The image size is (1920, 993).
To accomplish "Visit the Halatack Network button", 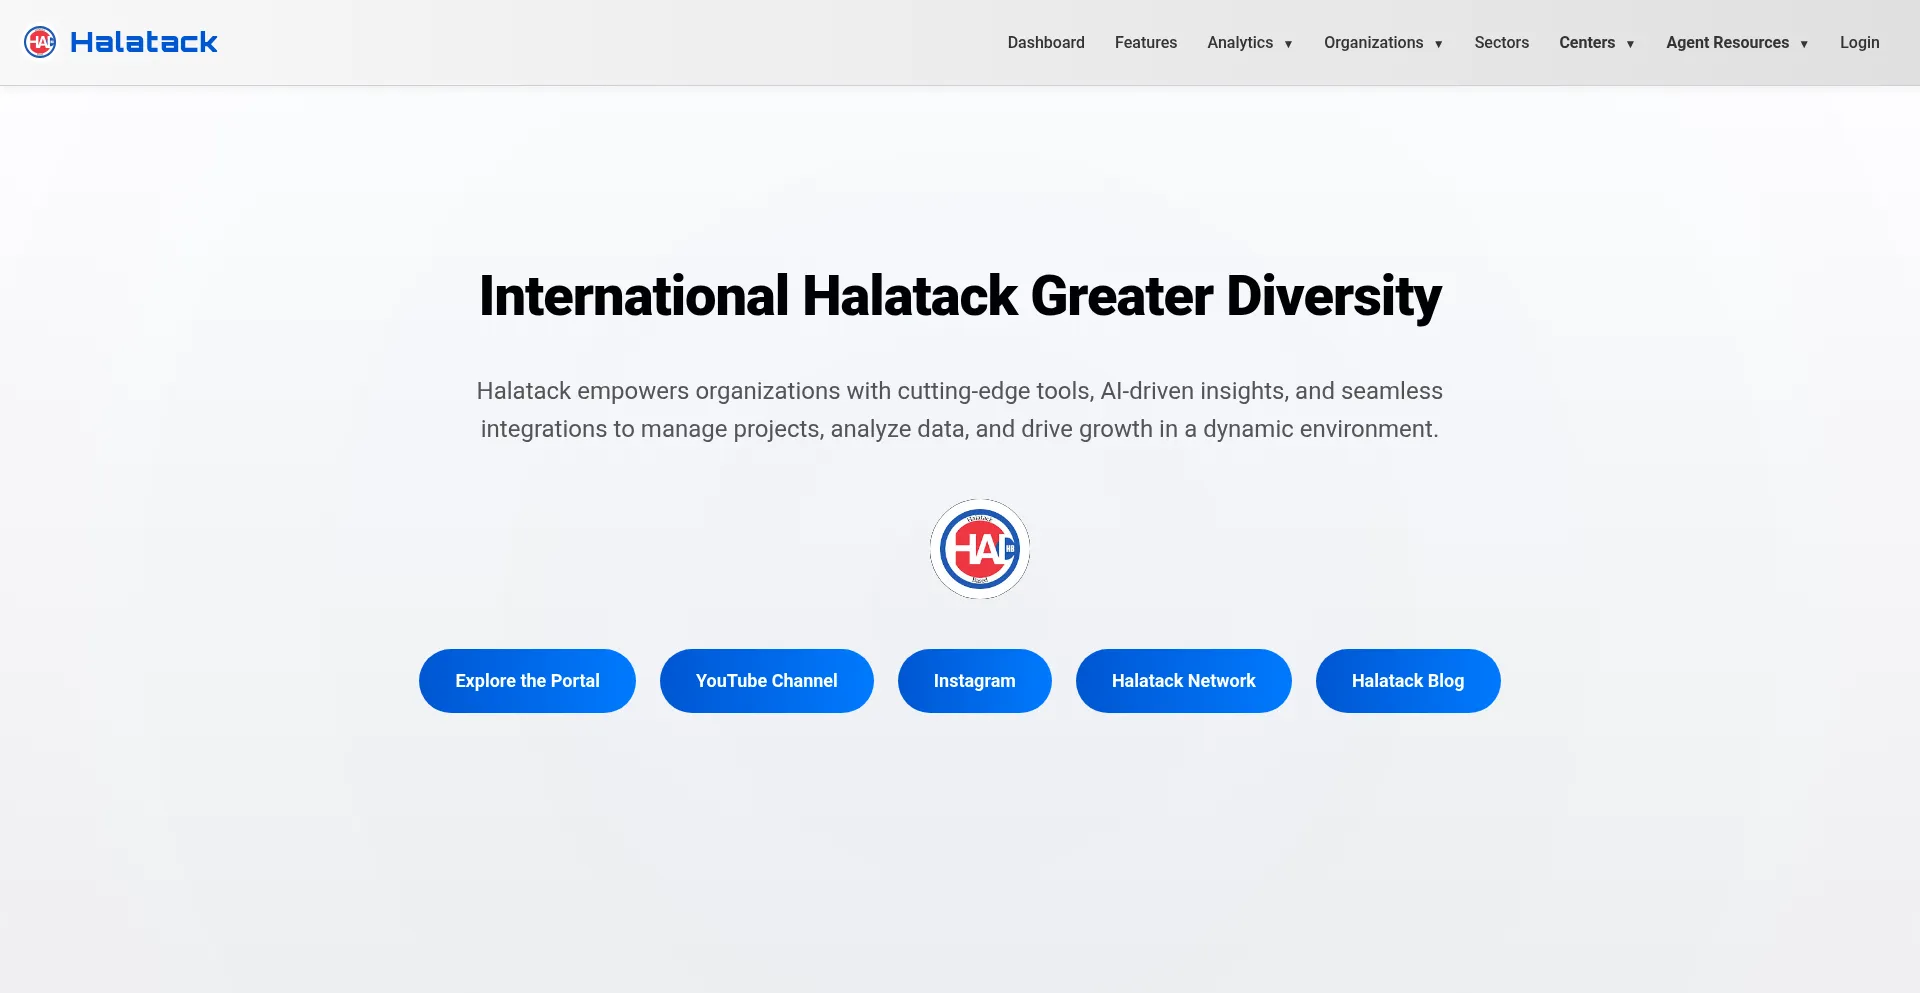I will click(x=1183, y=681).
